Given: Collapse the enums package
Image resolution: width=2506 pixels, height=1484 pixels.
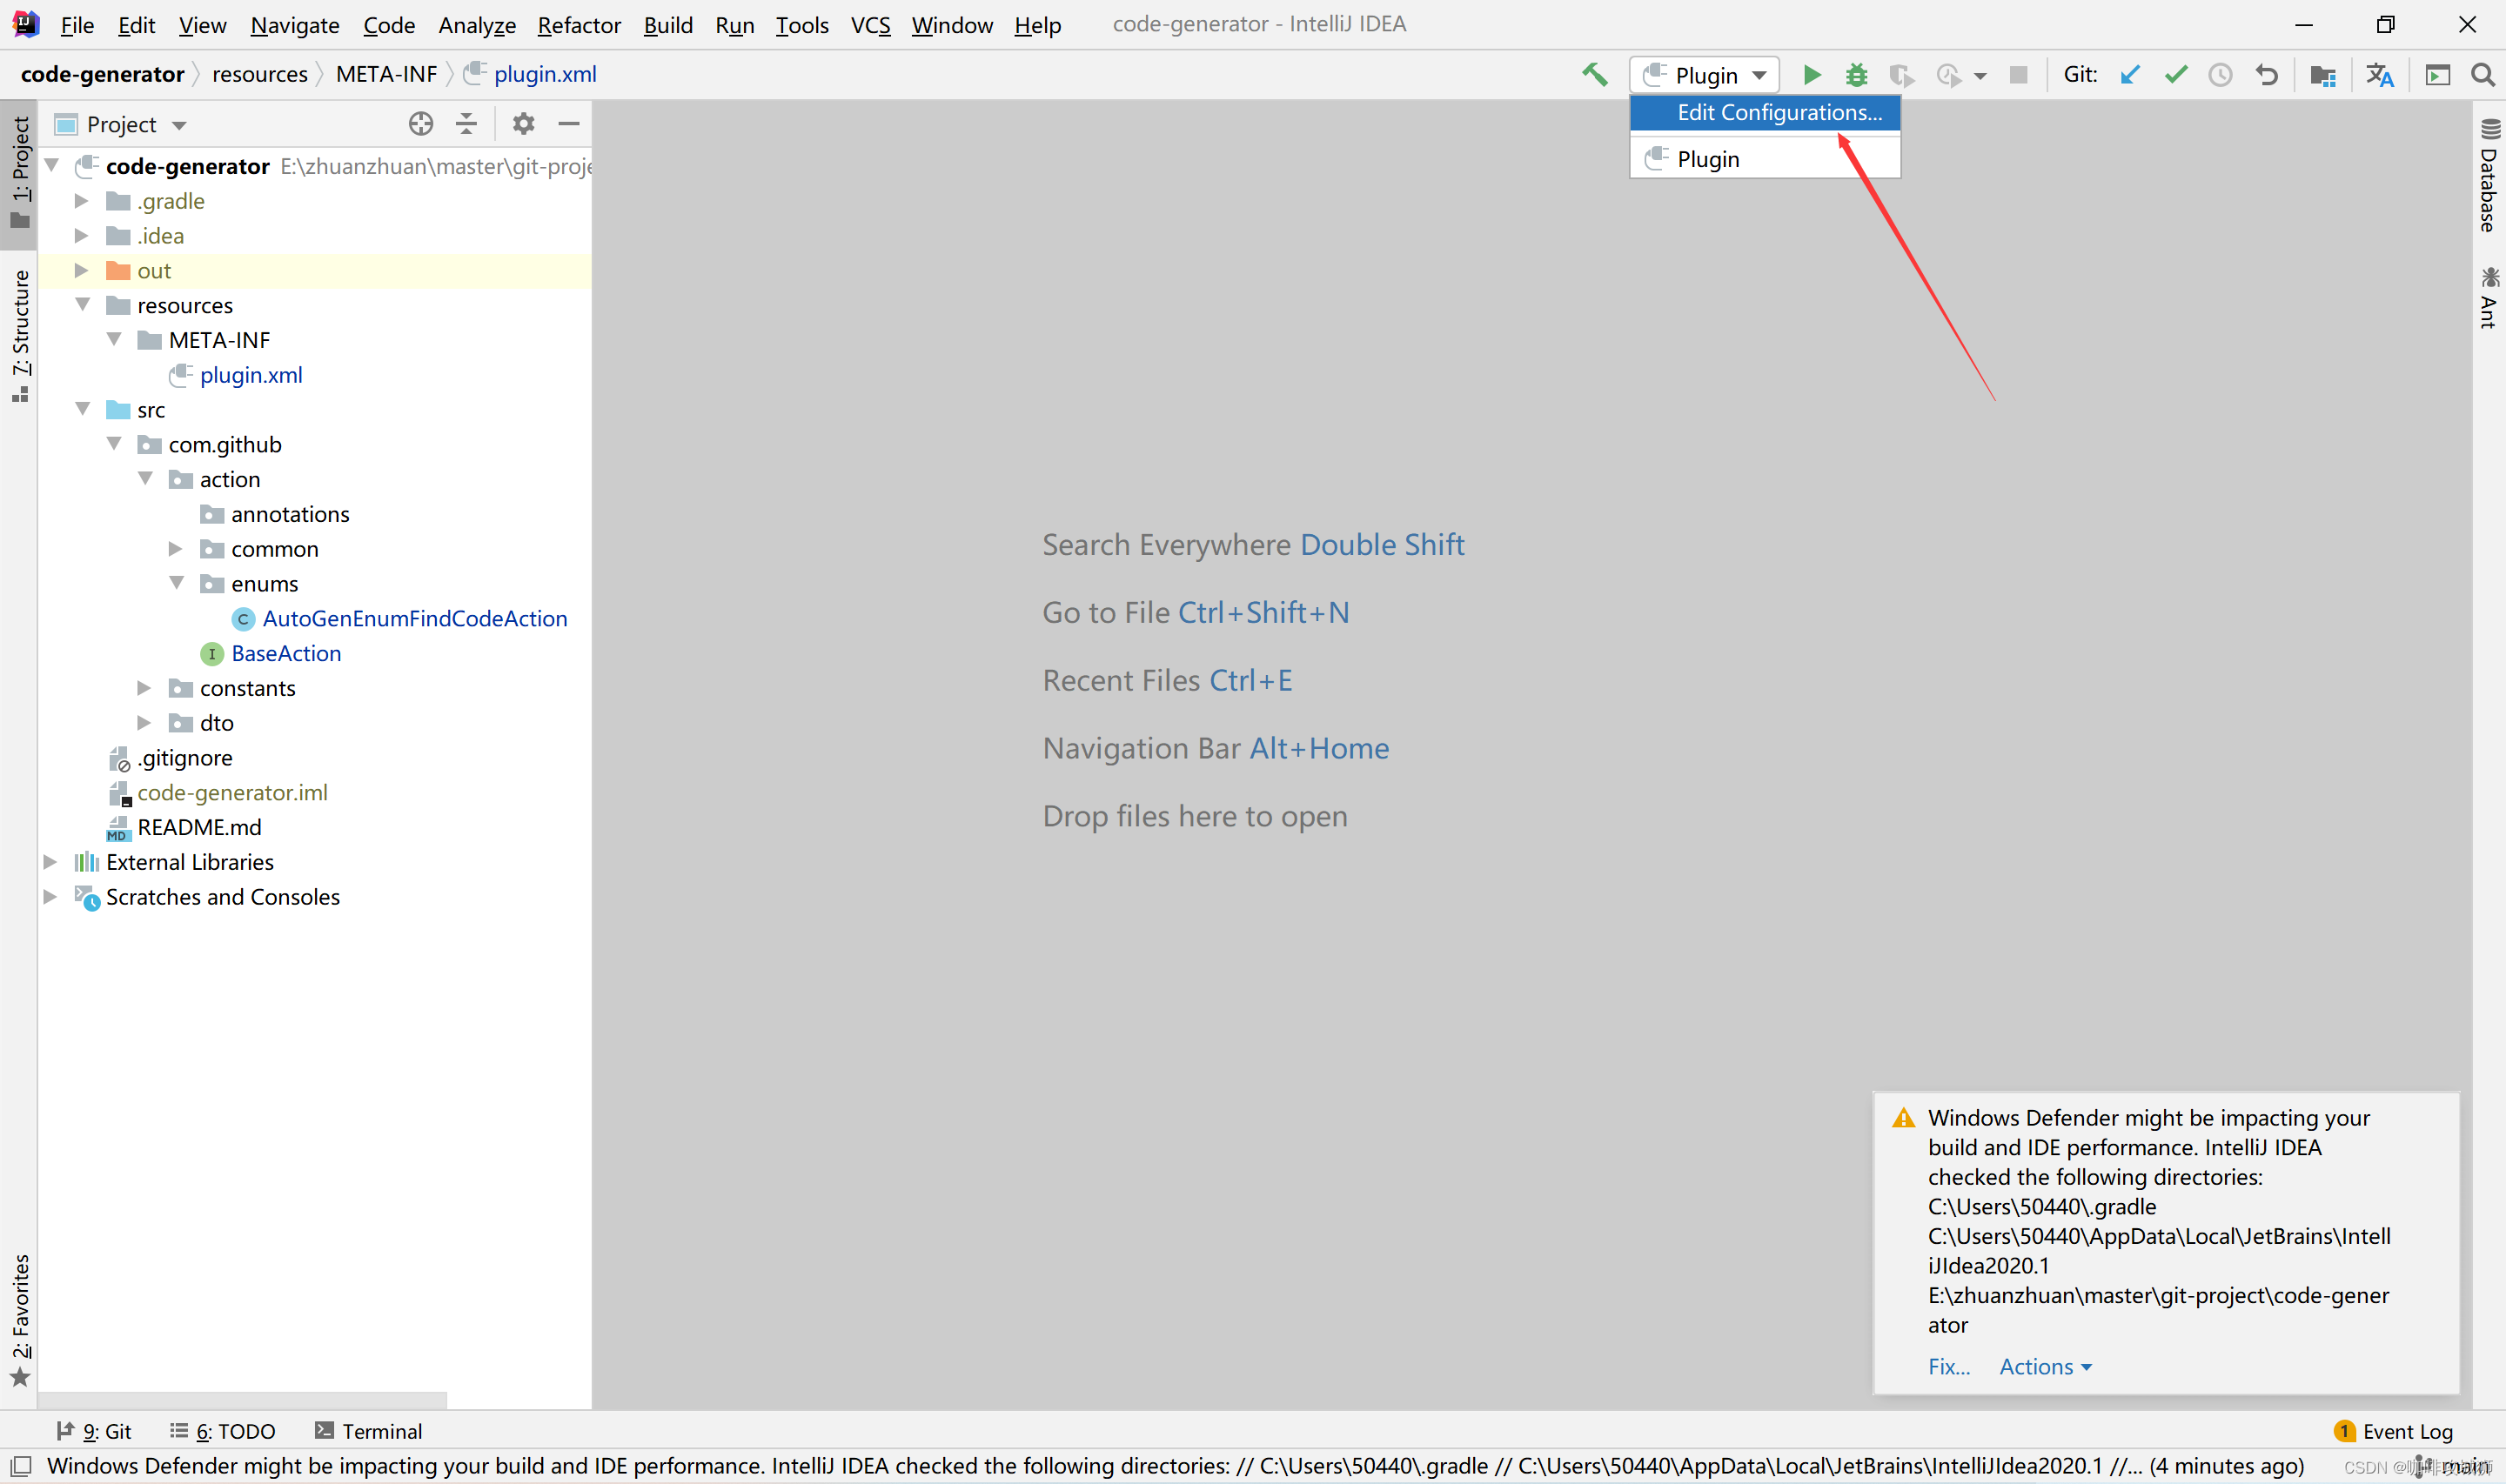Looking at the screenshot, I should coord(176,583).
